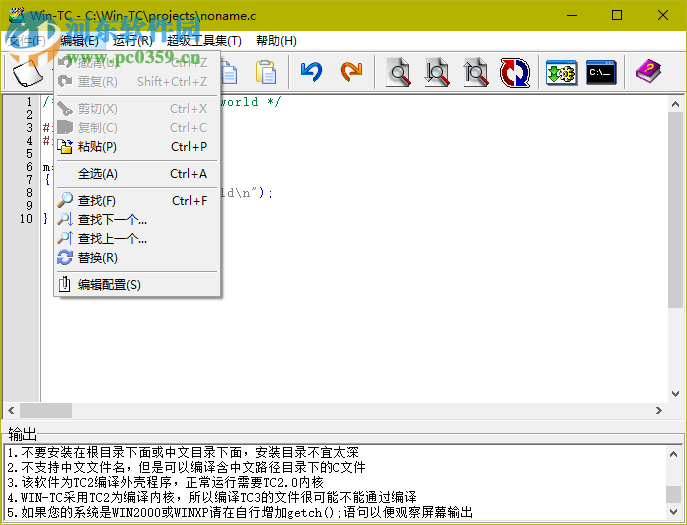Click editor horizontal scrollbar left arrow

[11, 411]
